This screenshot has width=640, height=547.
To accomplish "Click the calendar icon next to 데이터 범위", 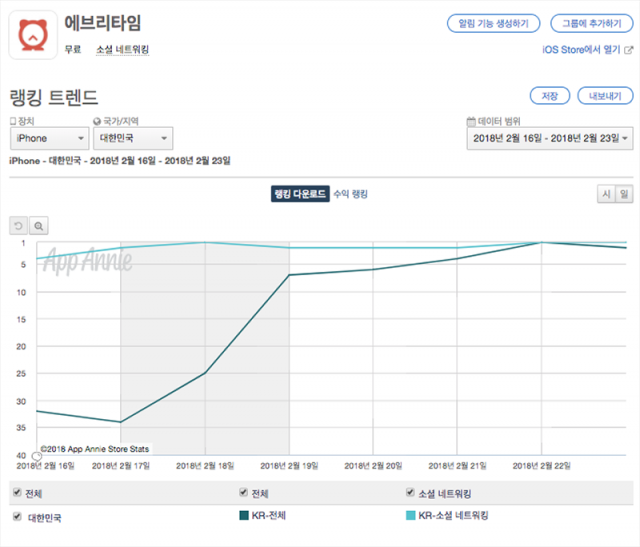I will tap(471, 121).
